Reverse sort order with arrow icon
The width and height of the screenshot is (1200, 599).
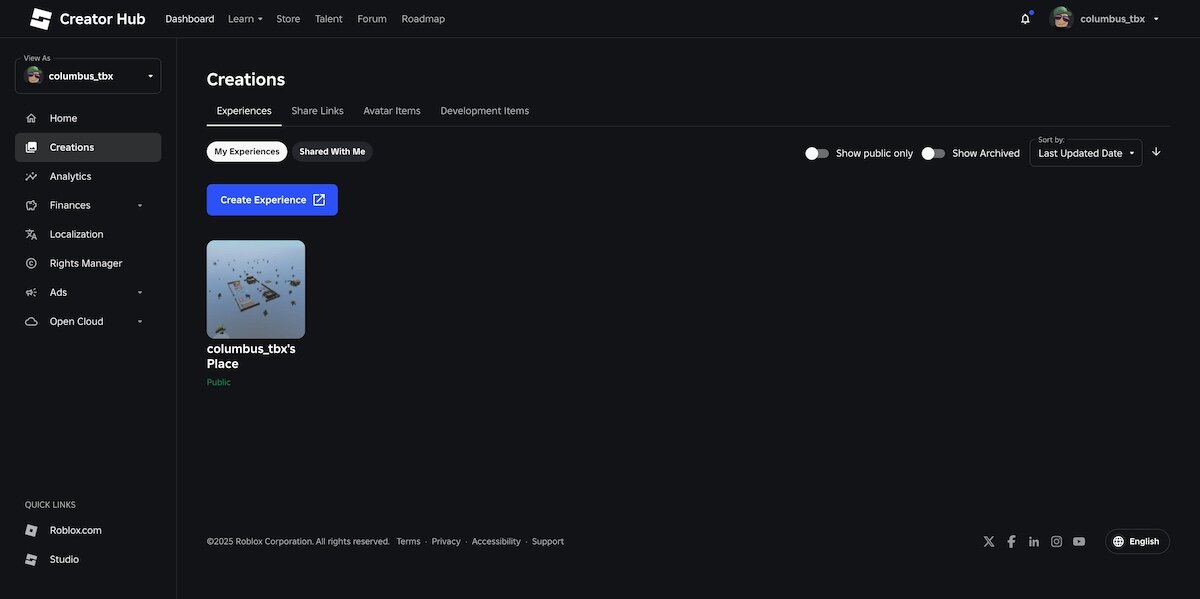(x=1156, y=152)
